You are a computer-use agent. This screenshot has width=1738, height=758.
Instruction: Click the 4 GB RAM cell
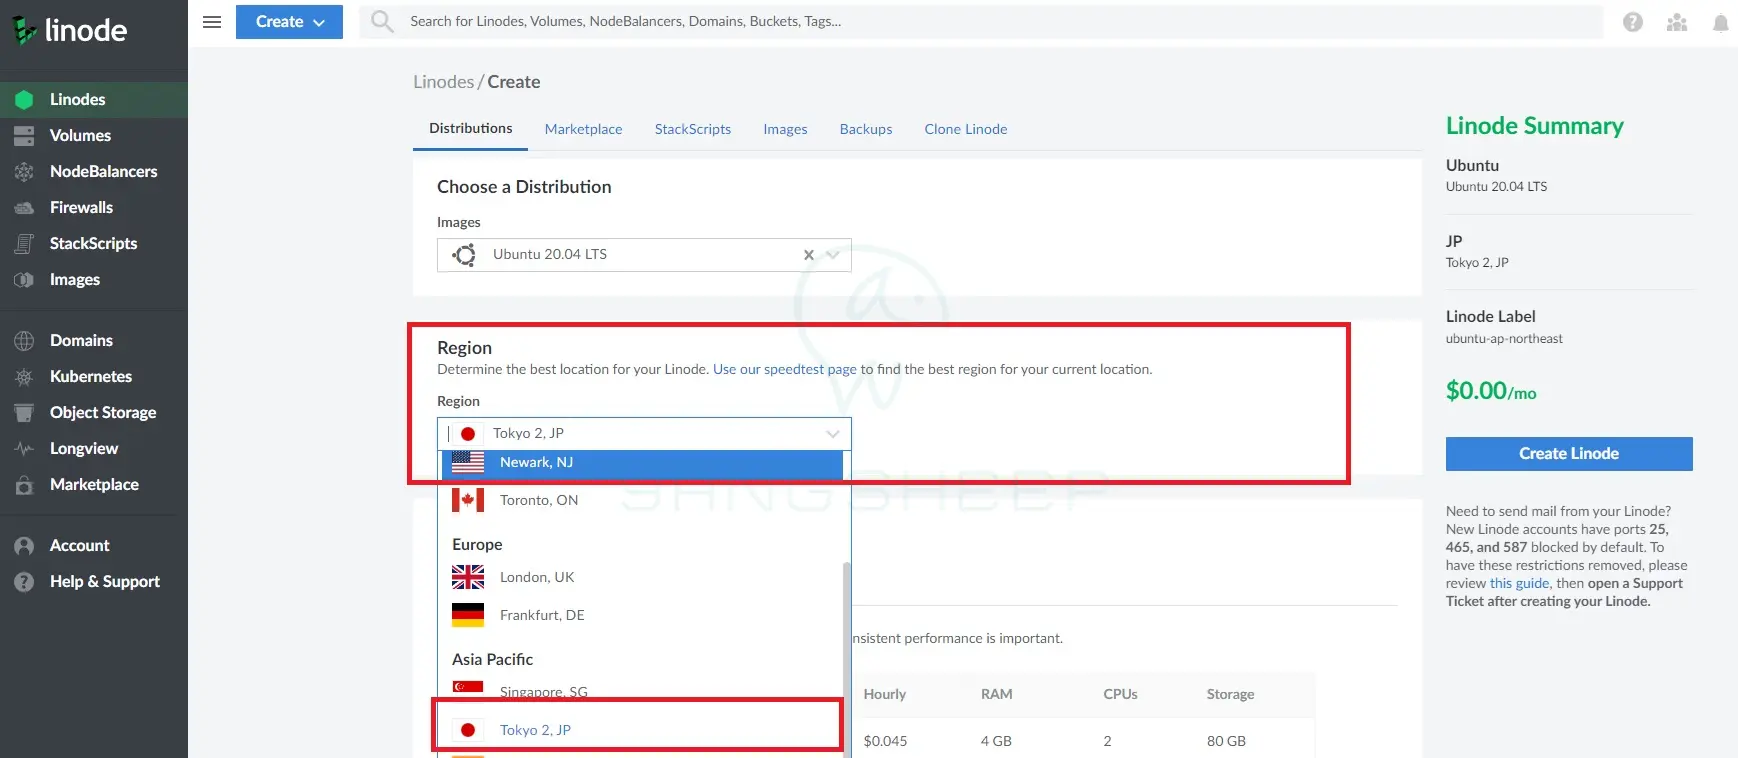[996, 742]
